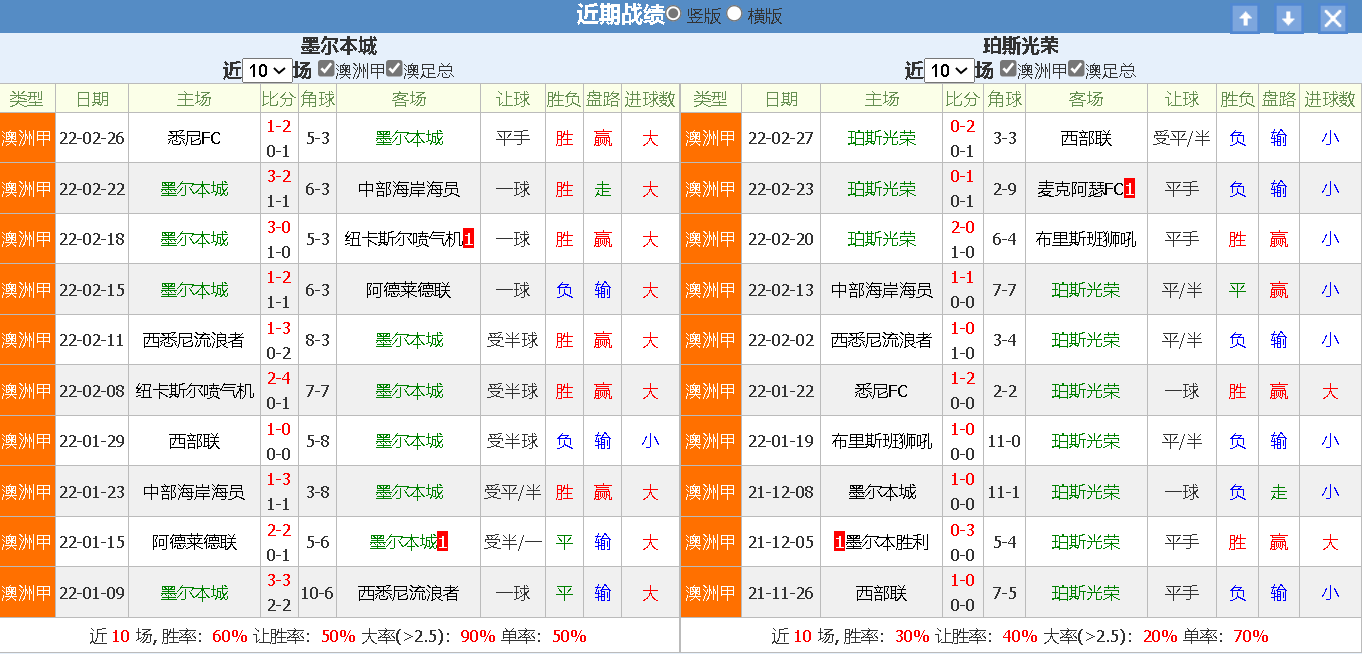Image resolution: width=1362 pixels, height=654 pixels.
Task: Select the 竖版 vertical layout radio
Action: point(674,14)
